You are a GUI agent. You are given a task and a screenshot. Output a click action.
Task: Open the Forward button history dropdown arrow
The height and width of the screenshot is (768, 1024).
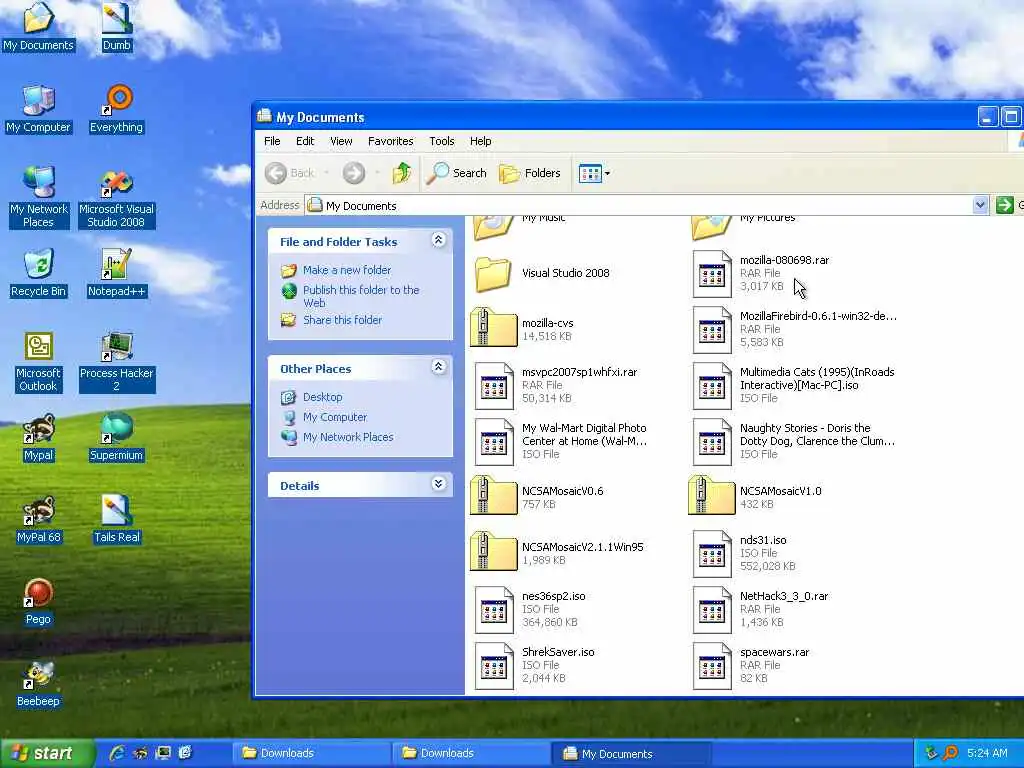point(377,173)
